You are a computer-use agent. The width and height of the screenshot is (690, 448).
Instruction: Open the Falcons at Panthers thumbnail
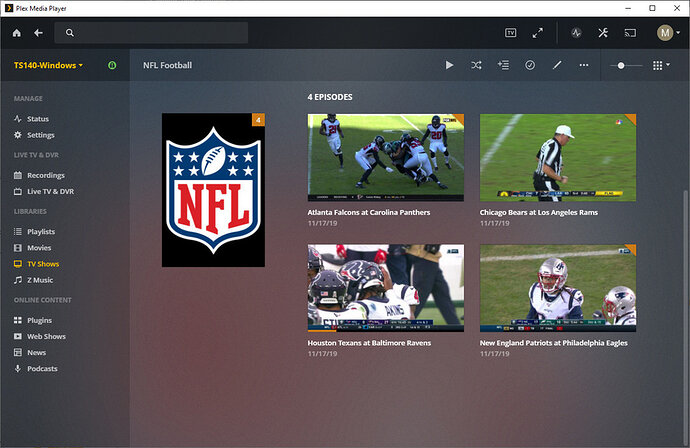(x=385, y=158)
